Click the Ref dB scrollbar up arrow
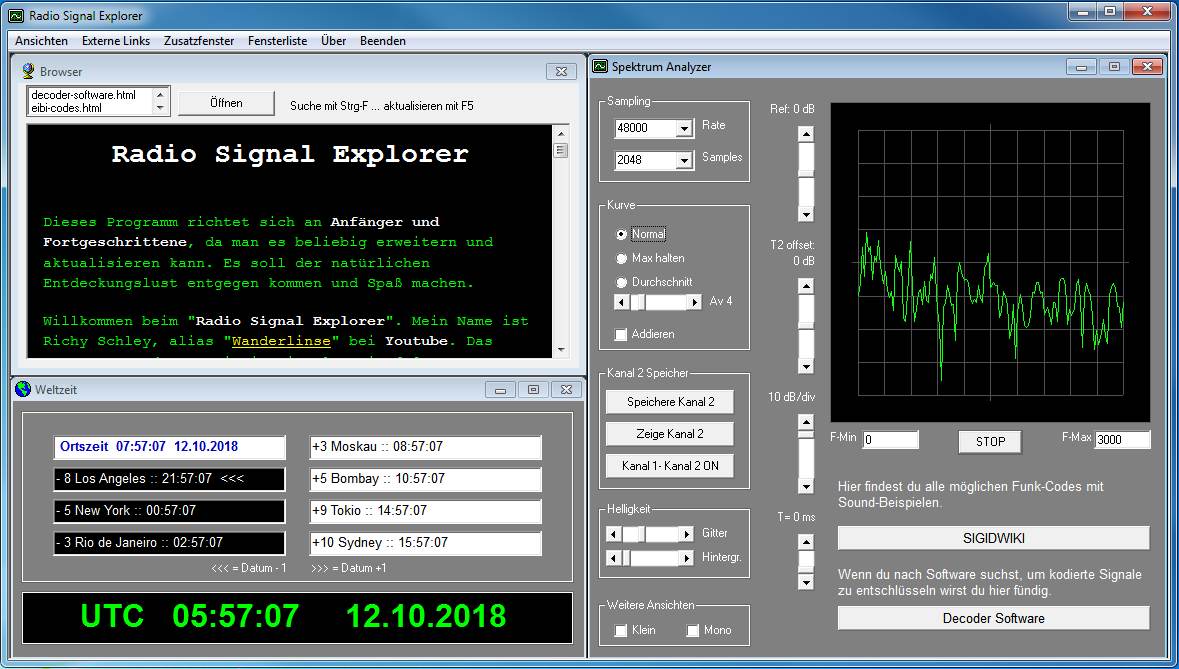 (805, 134)
